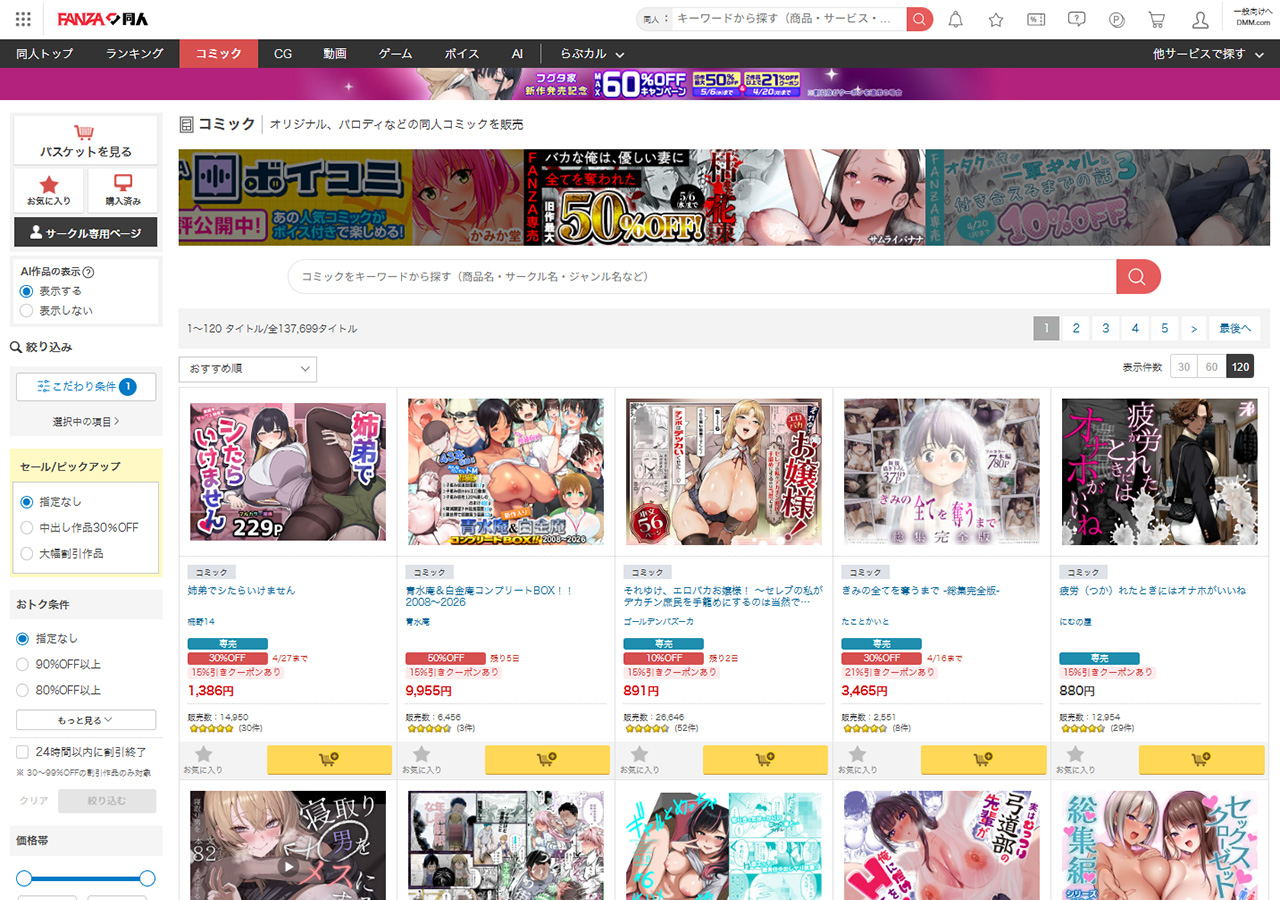
Task: Select the 表示しない AI works radio button
Action: point(27,311)
